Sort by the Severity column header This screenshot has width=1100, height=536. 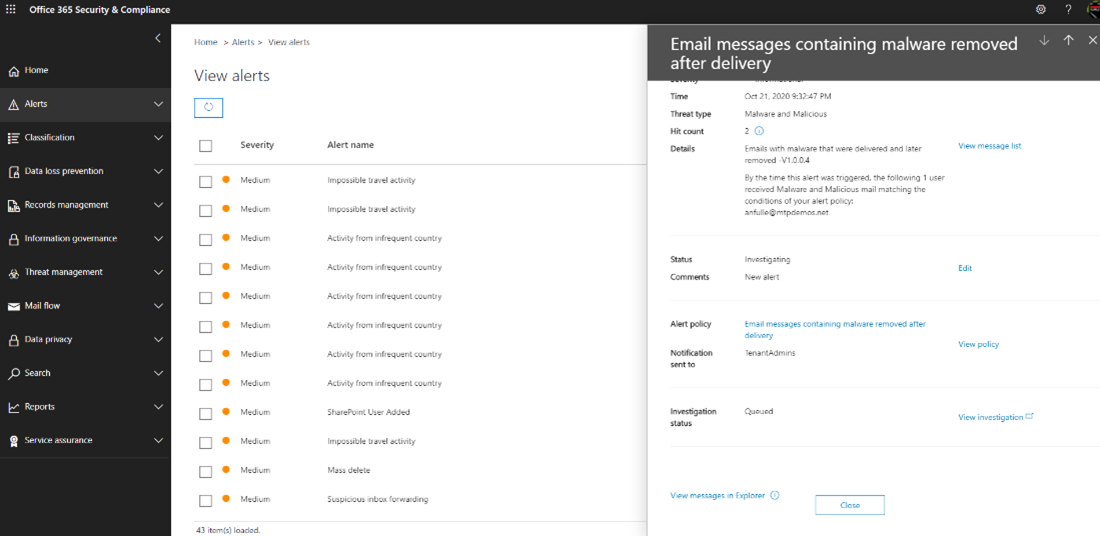257,145
